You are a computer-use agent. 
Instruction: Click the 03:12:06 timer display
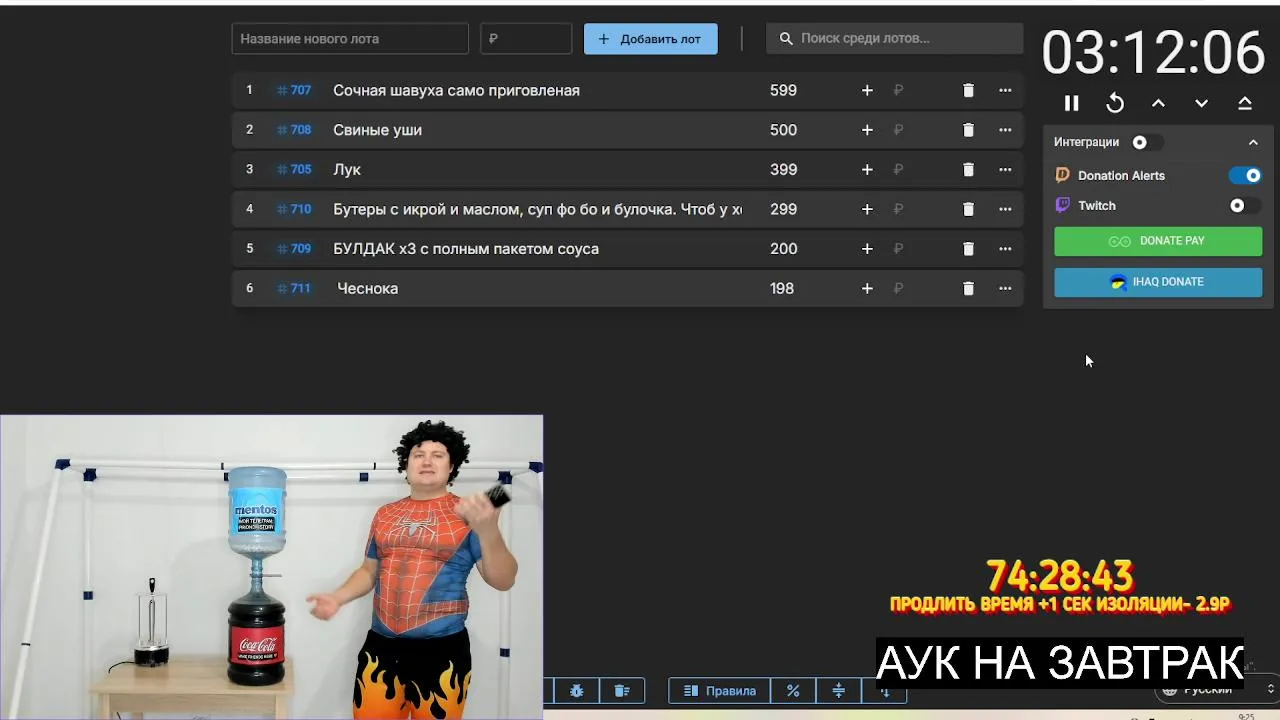(x=1153, y=53)
